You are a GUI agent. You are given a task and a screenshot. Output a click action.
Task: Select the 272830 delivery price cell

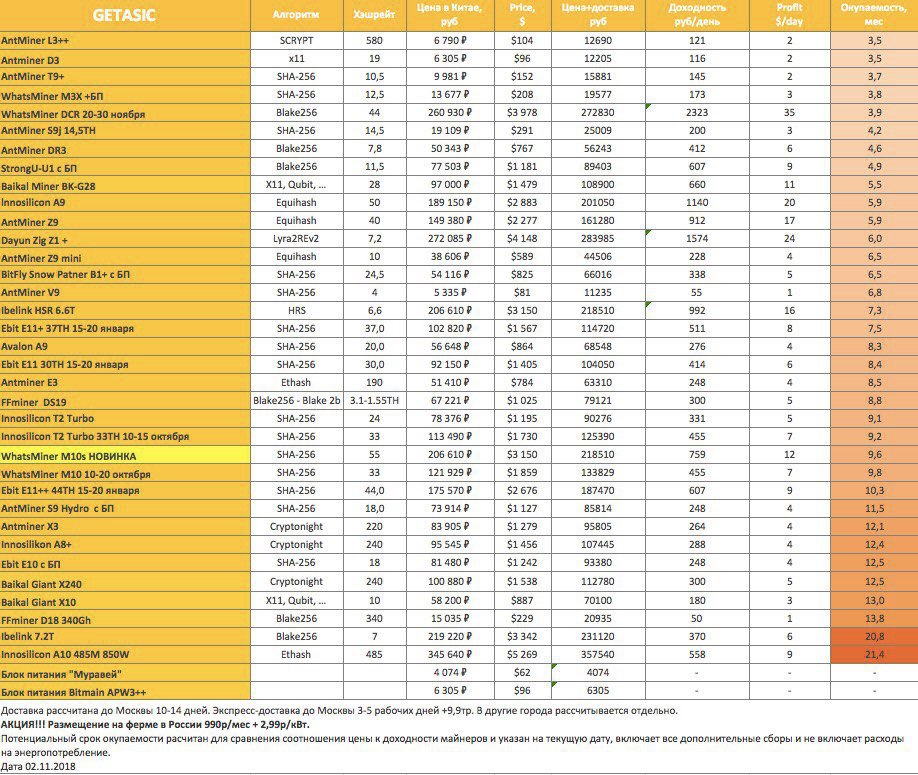[x=598, y=113]
